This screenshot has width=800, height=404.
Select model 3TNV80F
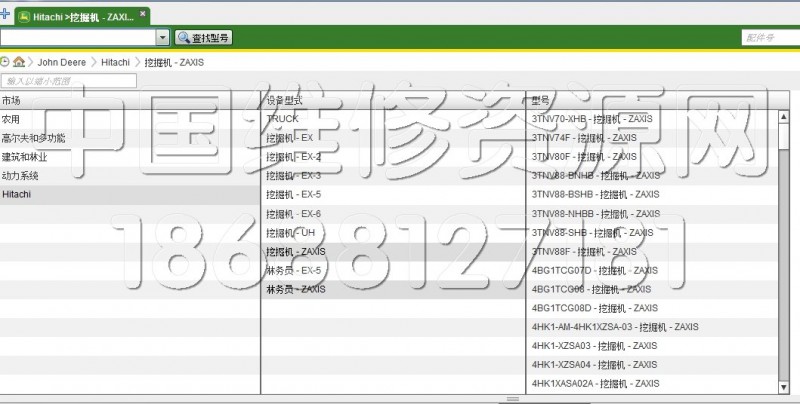click(652, 157)
